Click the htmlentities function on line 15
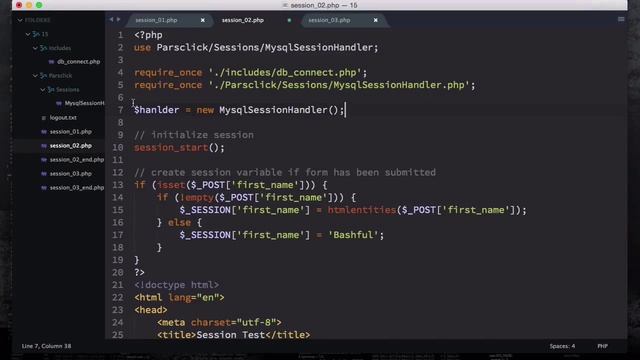Viewport: 640px width, 360px height. coord(362,210)
